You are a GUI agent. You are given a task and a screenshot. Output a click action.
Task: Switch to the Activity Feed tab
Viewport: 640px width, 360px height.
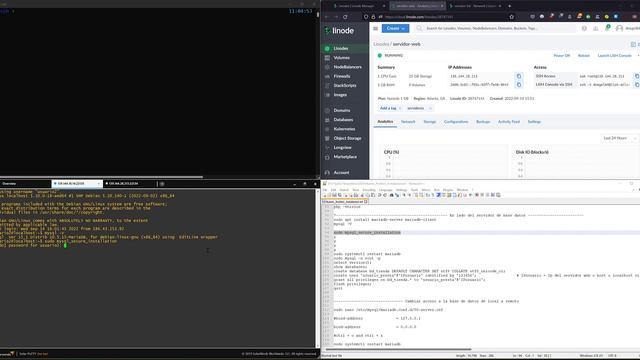click(509, 122)
